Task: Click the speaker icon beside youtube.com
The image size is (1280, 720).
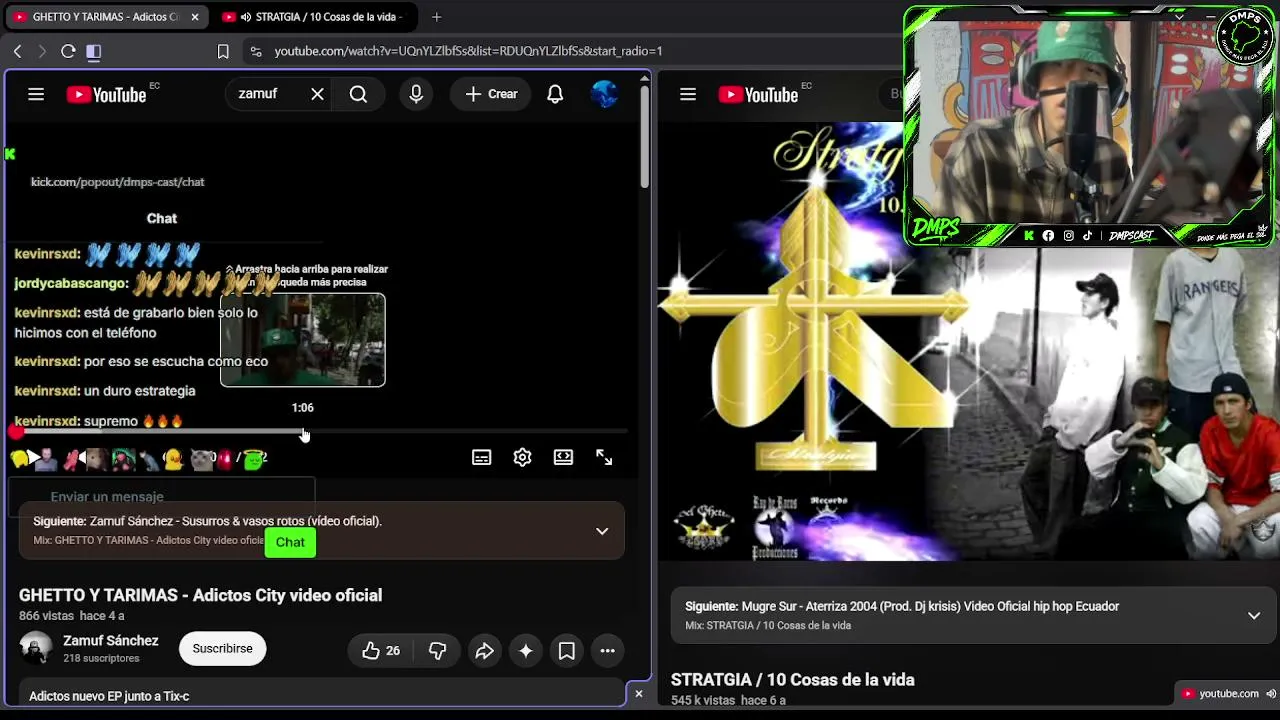Action: click(1270, 694)
